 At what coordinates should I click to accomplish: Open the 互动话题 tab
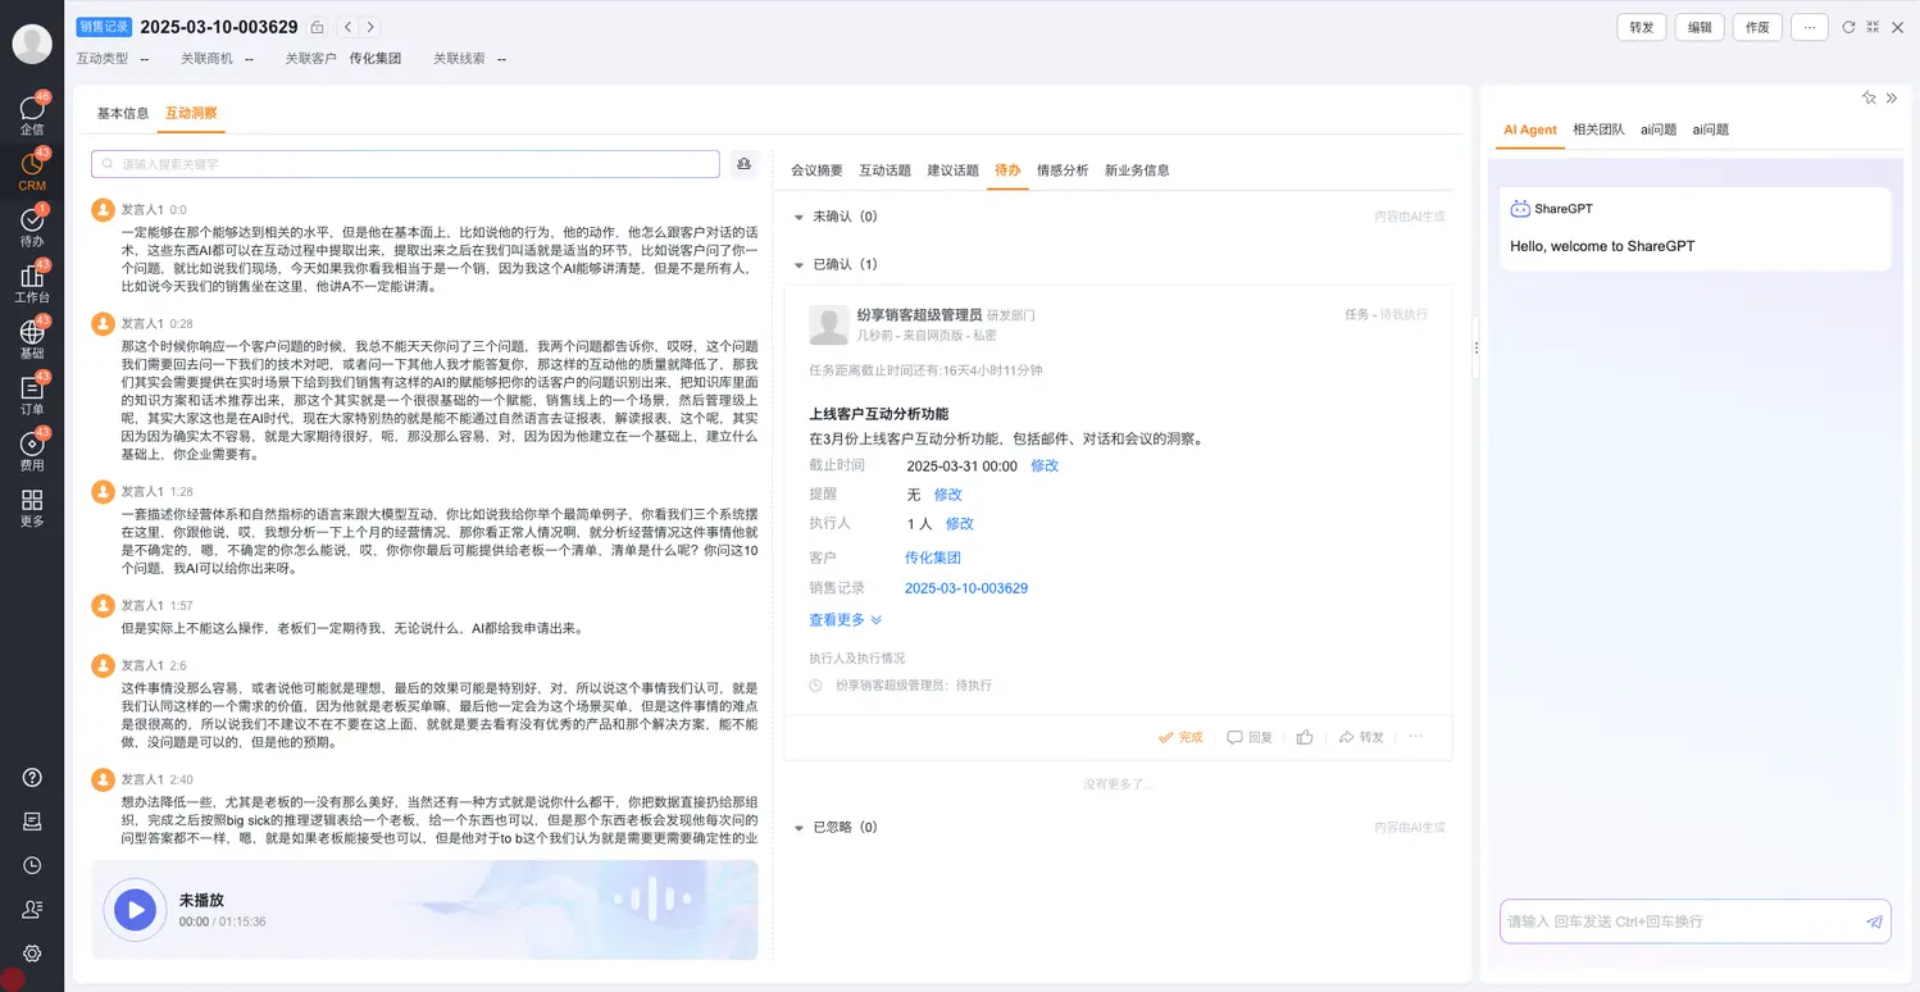(x=885, y=170)
